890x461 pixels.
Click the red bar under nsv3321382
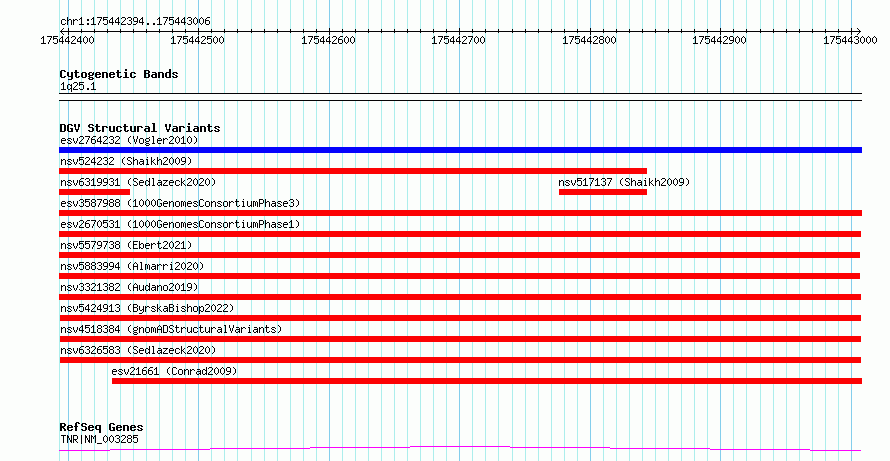click(460, 297)
